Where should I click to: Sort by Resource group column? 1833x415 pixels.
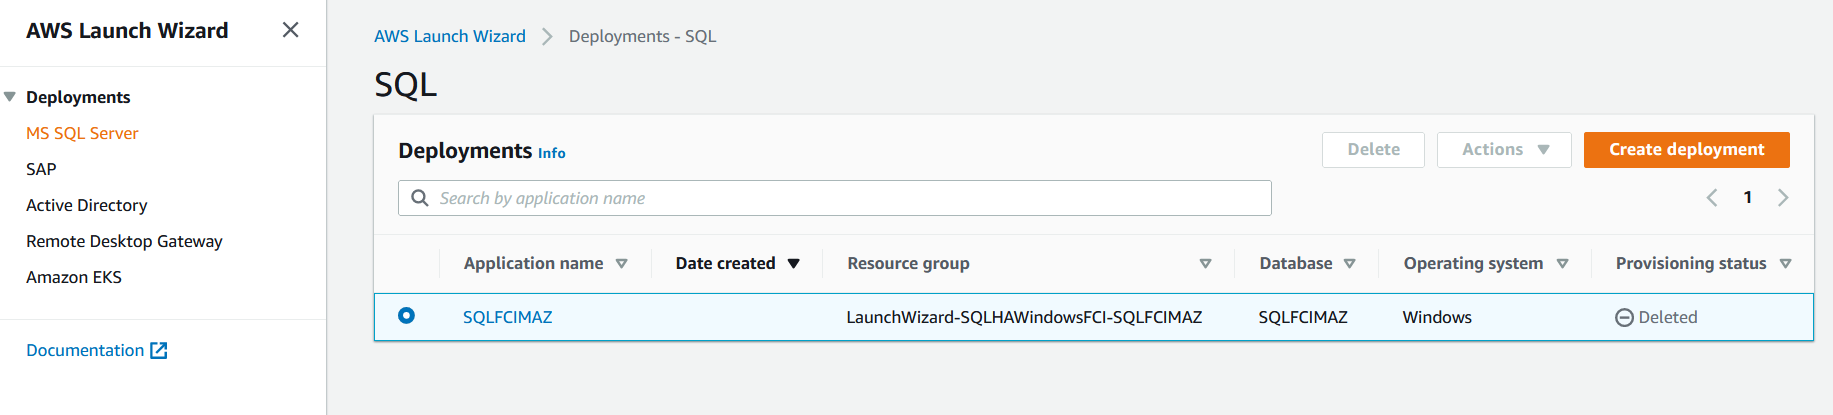click(1029, 263)
